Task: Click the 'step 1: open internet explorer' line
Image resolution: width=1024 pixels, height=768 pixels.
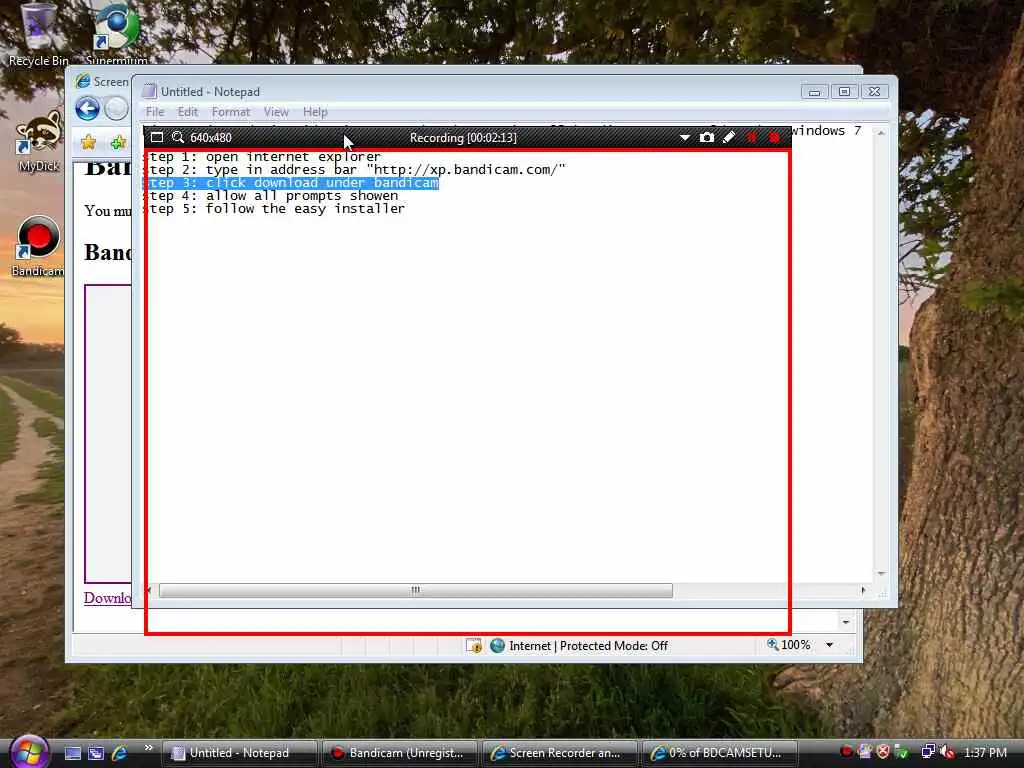Action: (x=263, y=157)
